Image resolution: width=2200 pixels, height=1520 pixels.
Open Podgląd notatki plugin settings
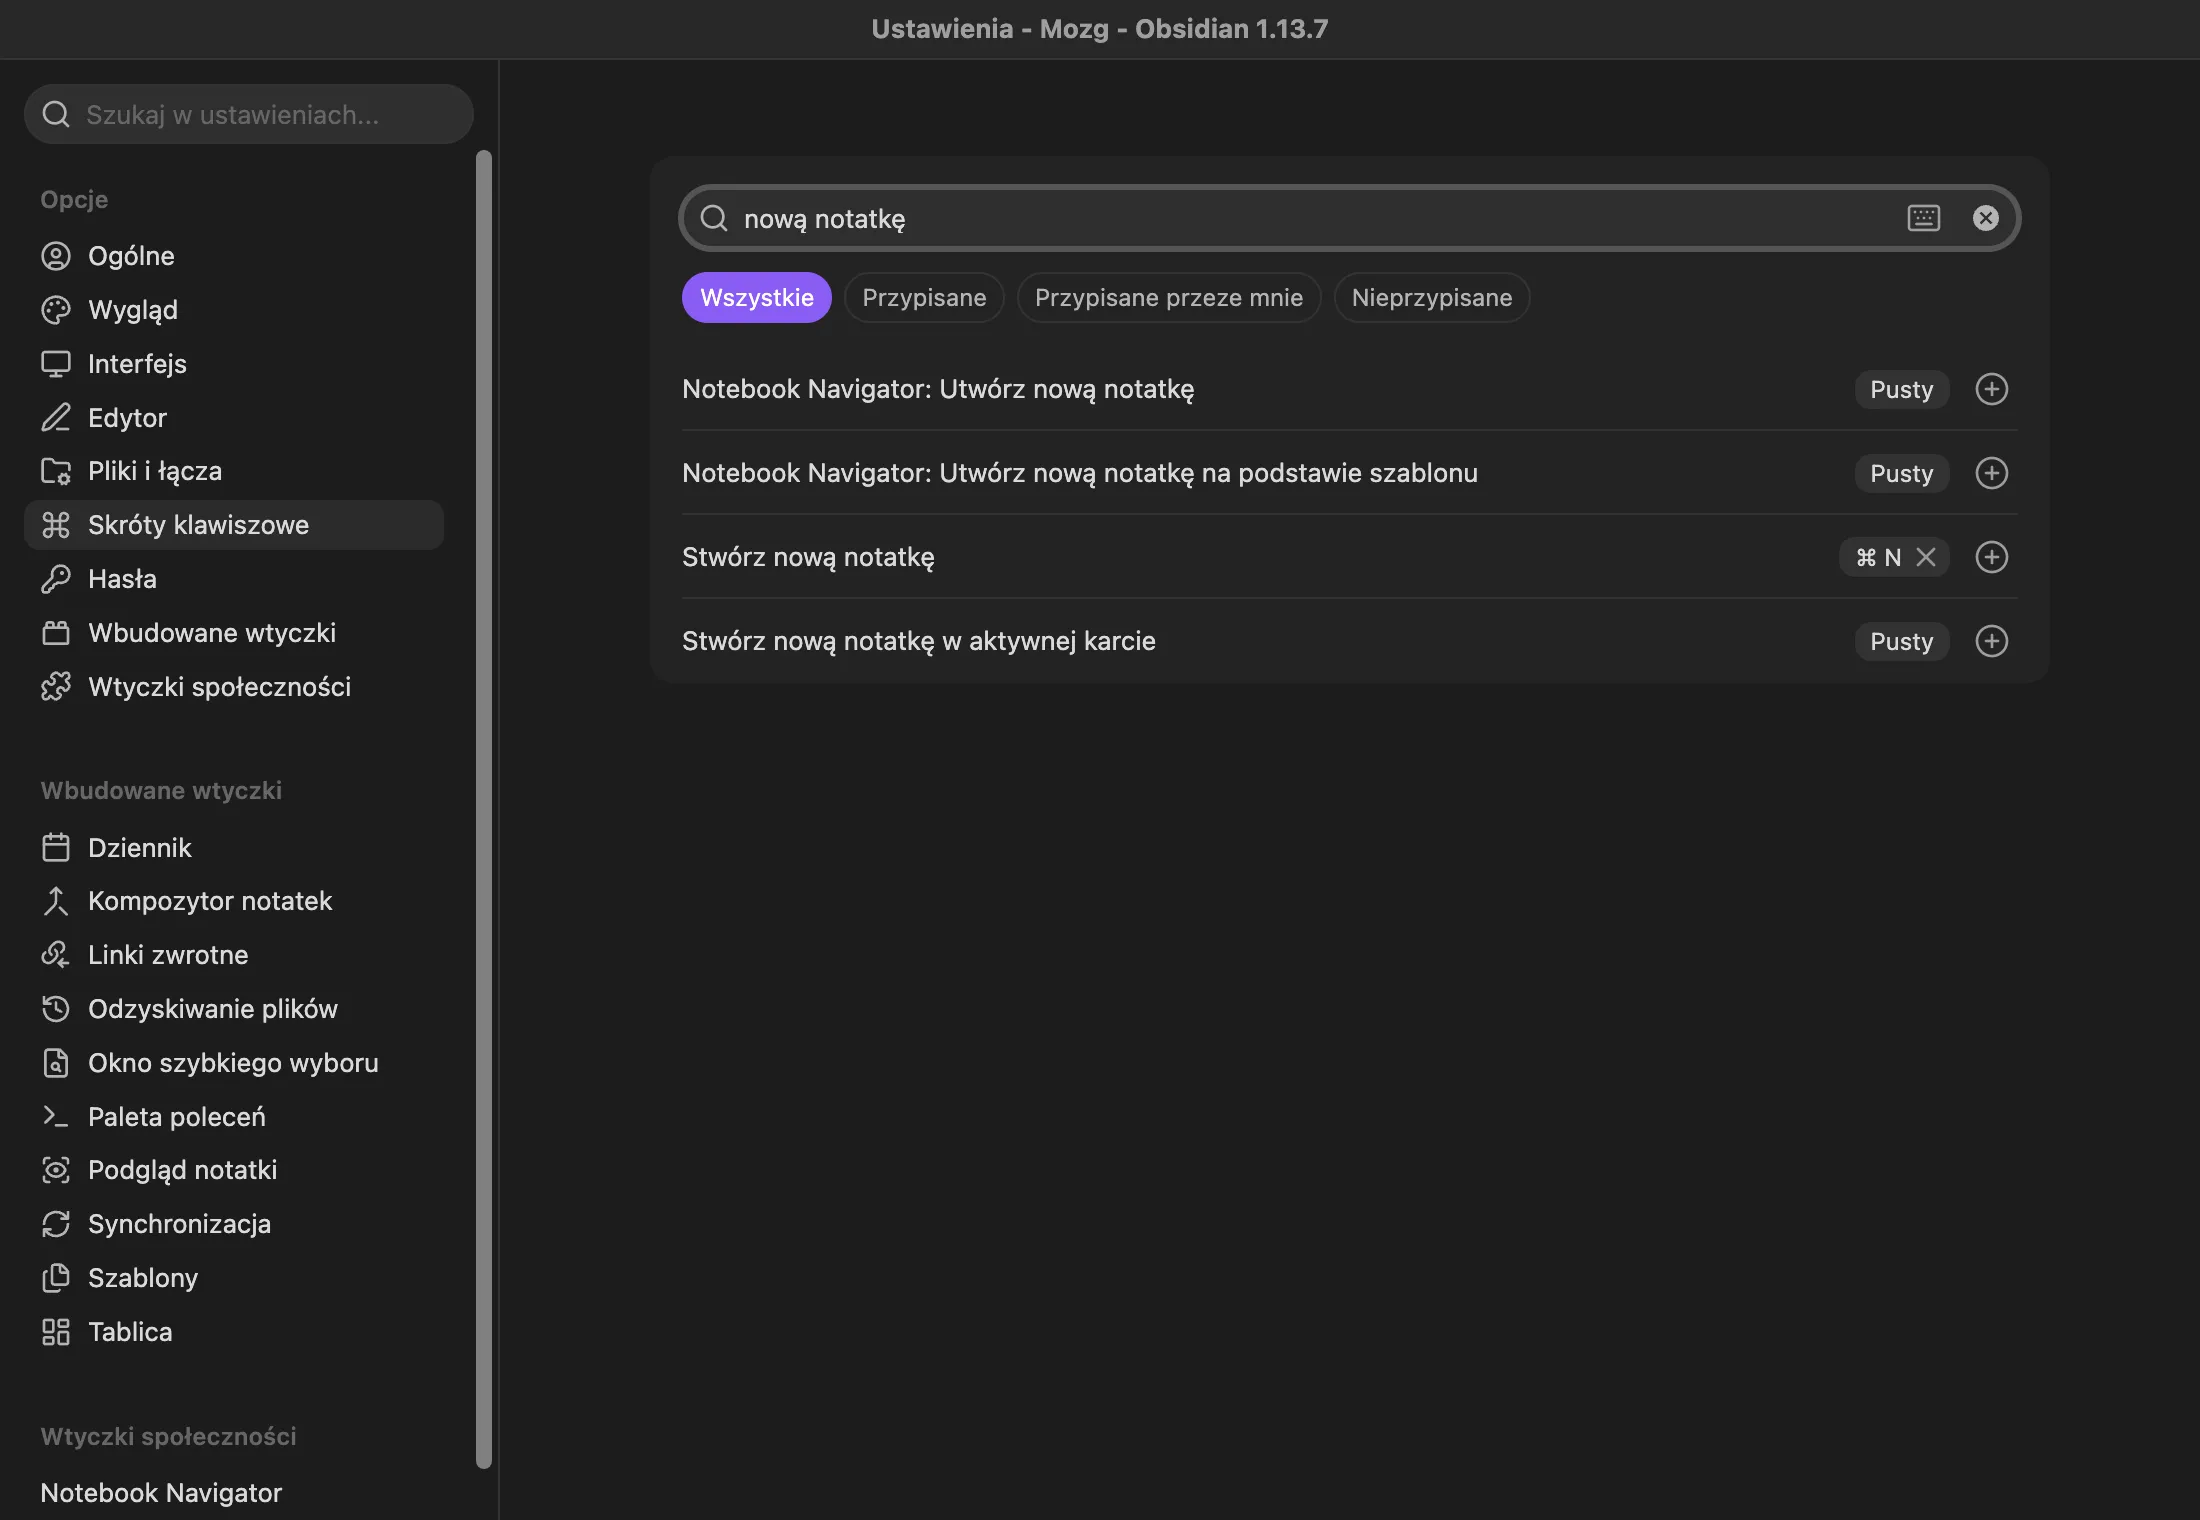[234, 1170]
